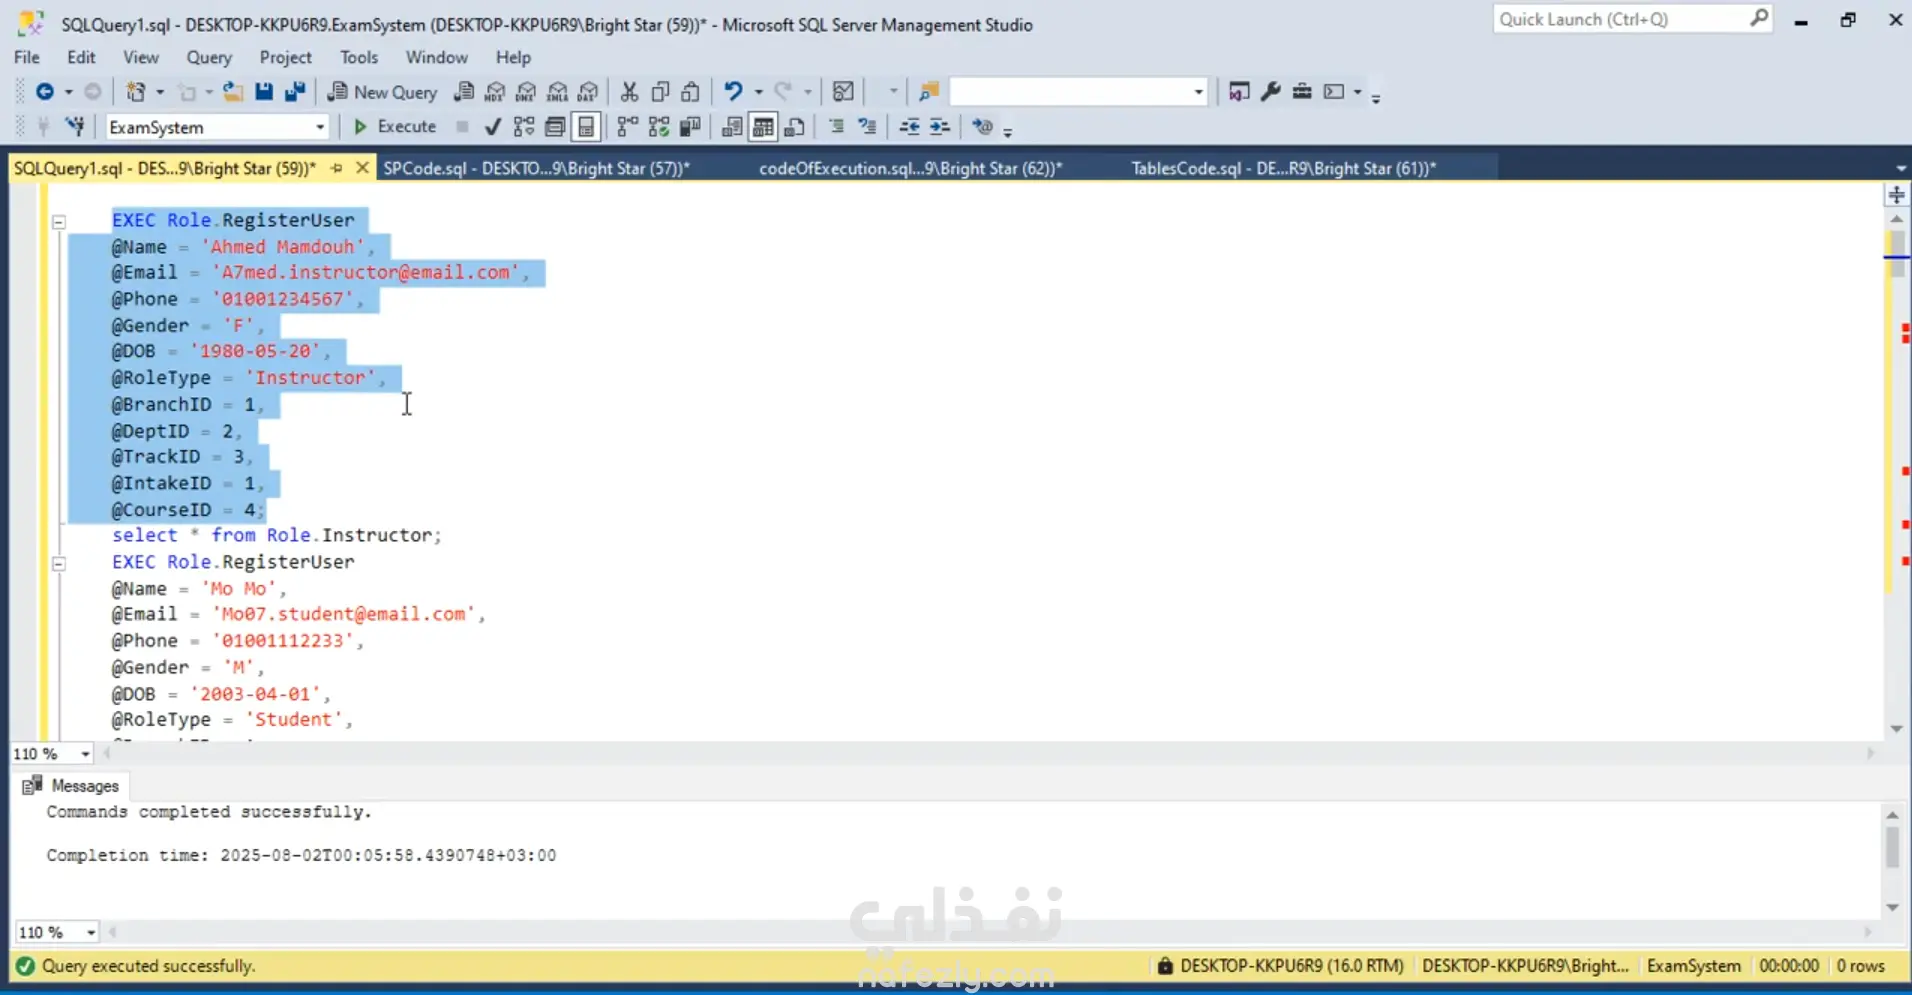Undo the last edit
The height and width of the screenshot is (995, 1912).
click(x=733, y=92)
